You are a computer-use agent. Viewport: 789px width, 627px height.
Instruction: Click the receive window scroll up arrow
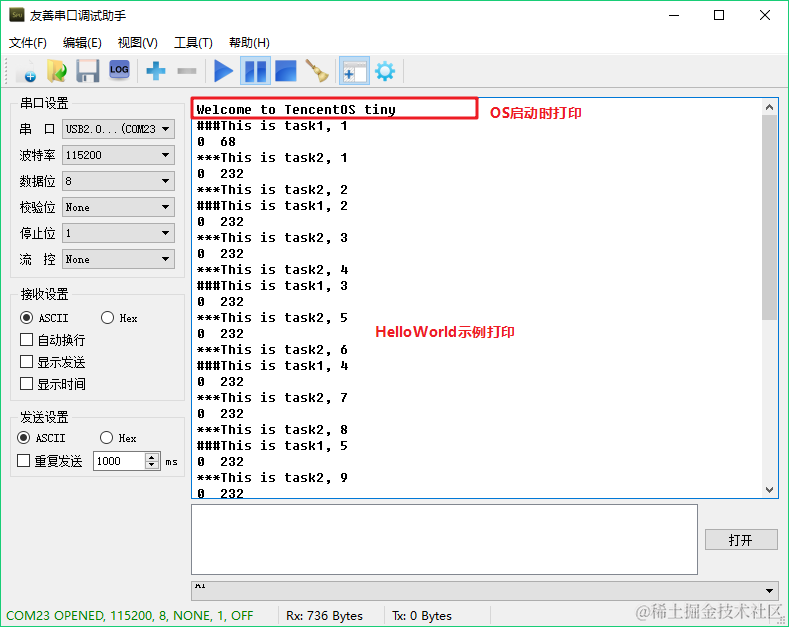(769, 107)
